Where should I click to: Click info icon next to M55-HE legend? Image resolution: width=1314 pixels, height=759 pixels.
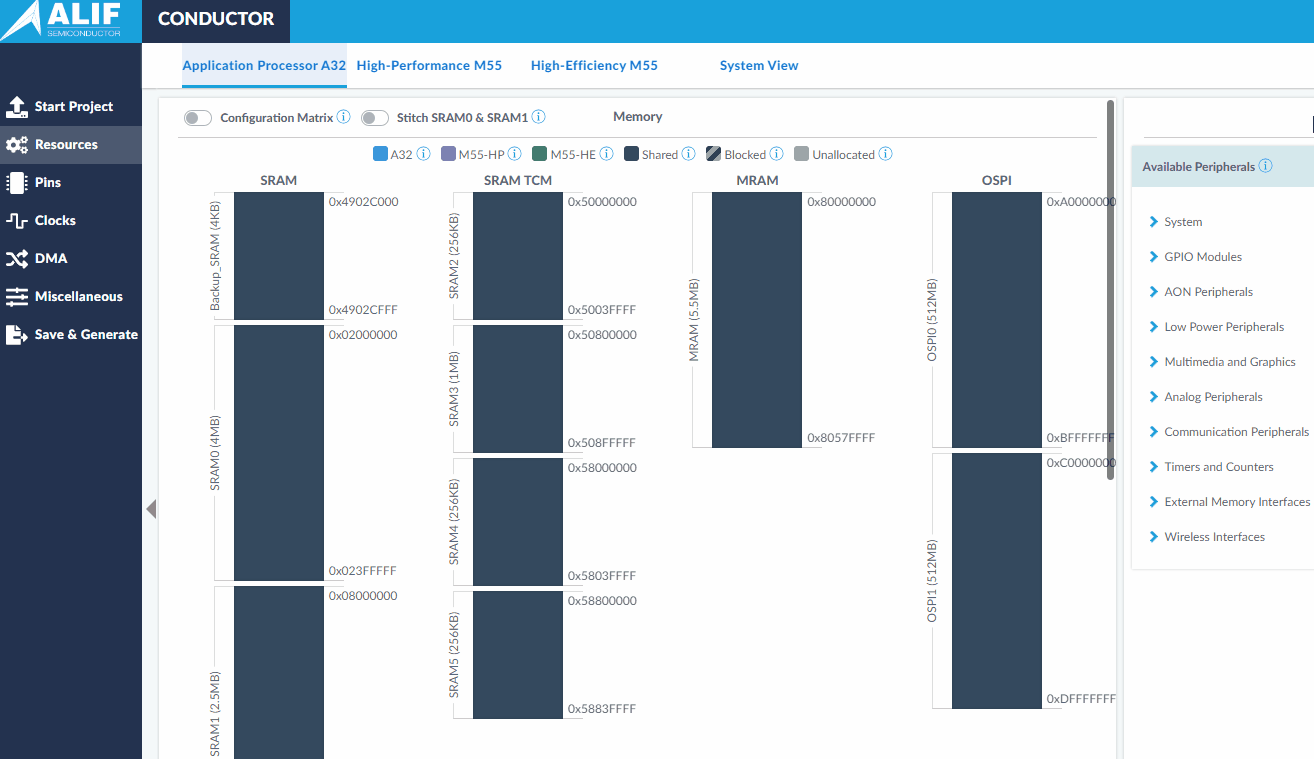pos(607,154)
